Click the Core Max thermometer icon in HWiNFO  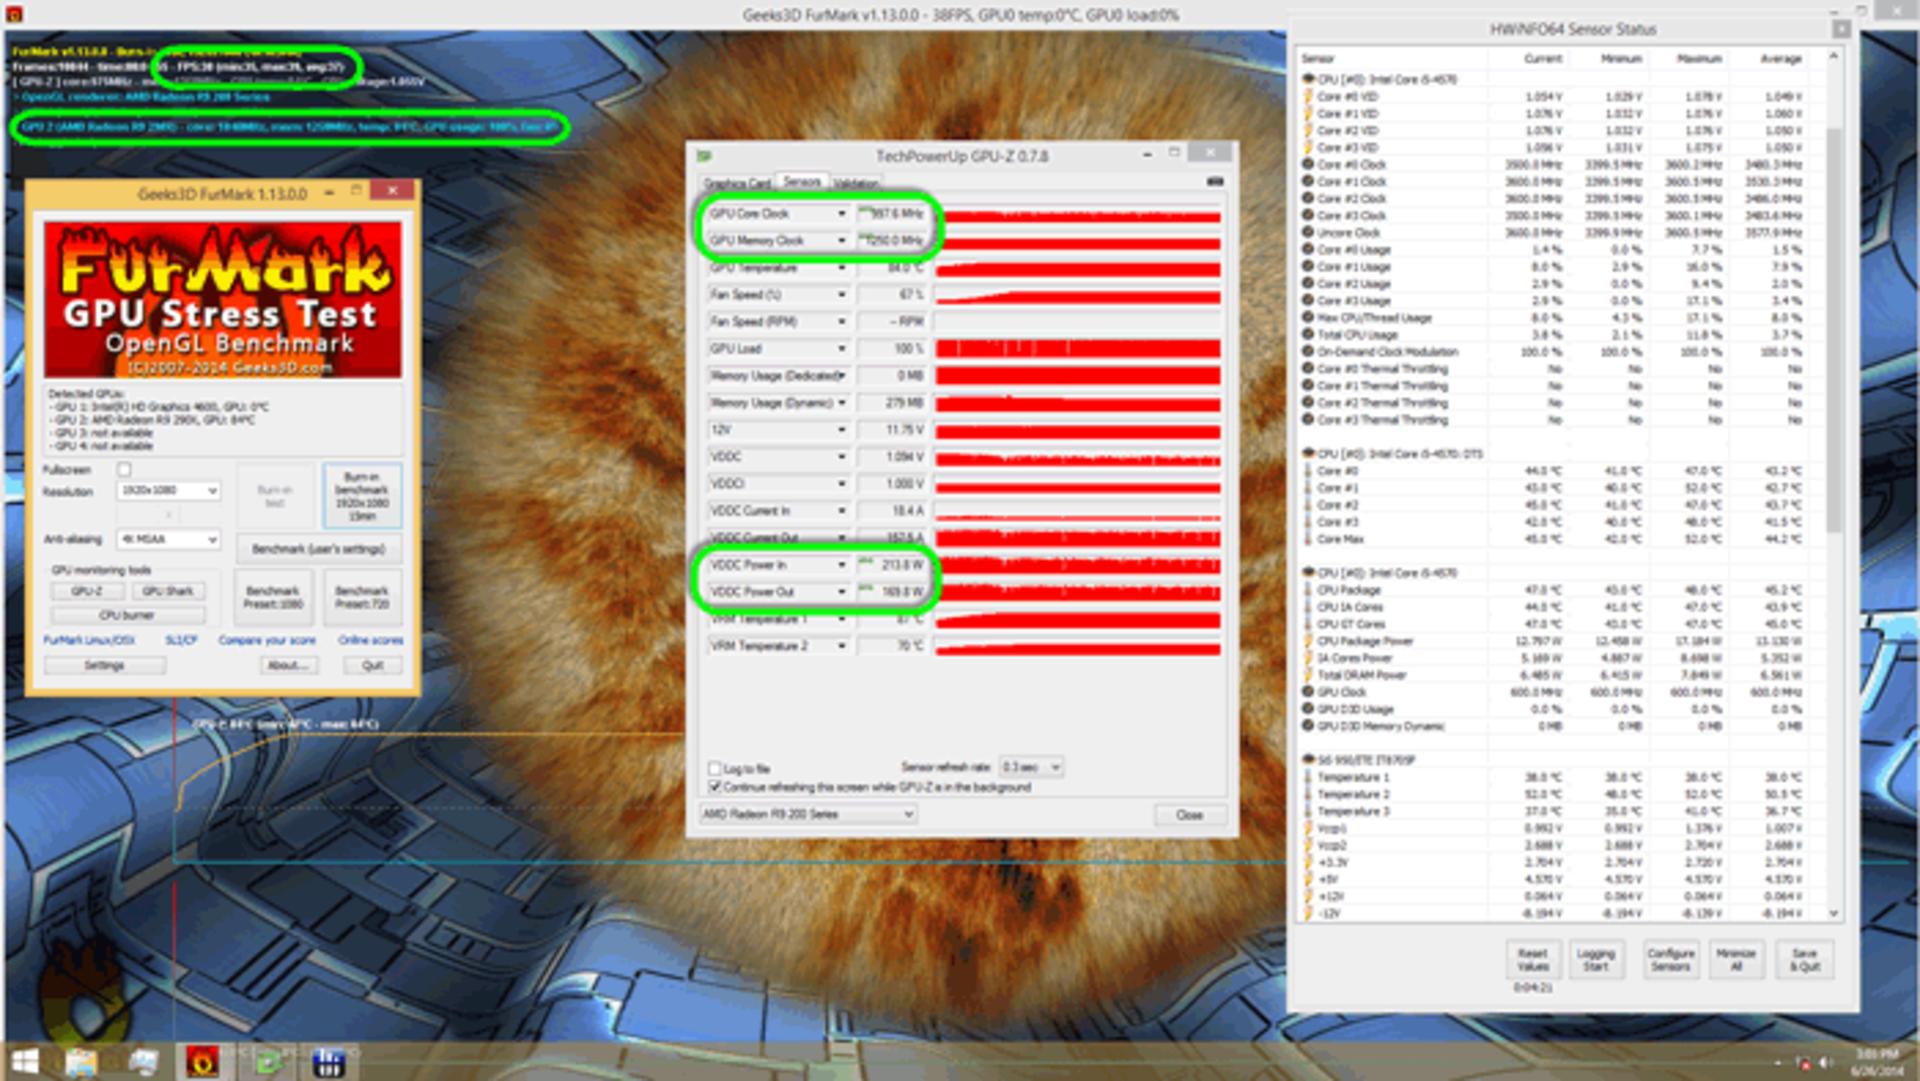[x=1307, y=538]
